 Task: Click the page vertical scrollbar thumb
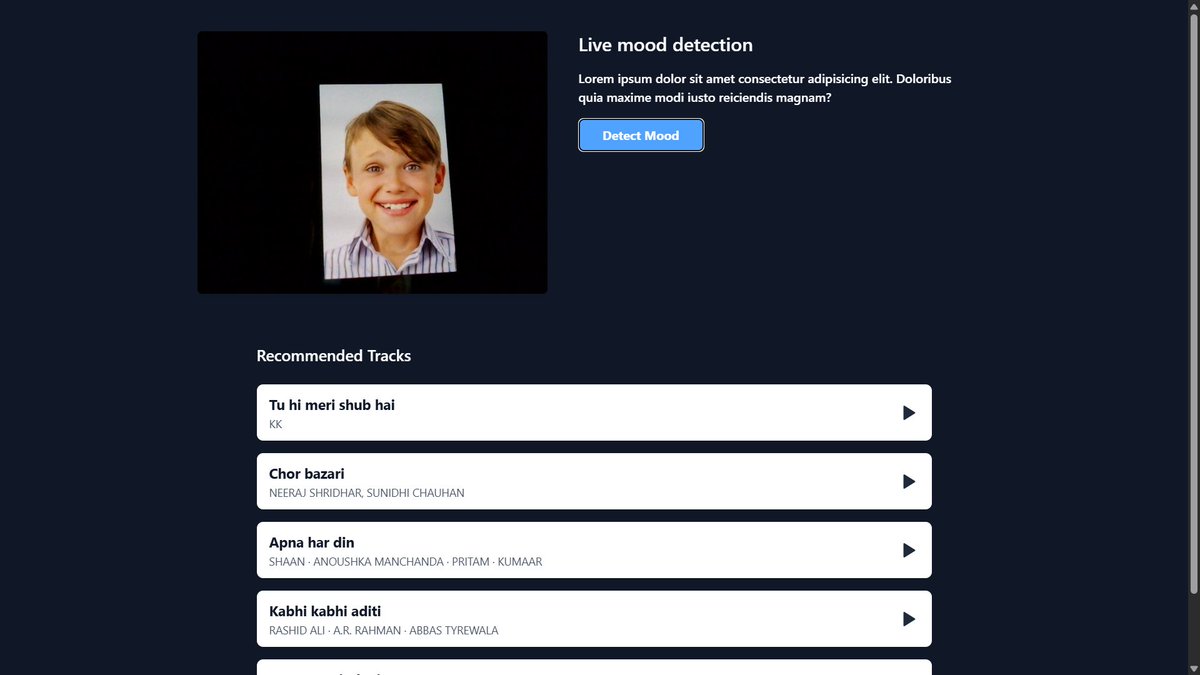[1192, 305]
